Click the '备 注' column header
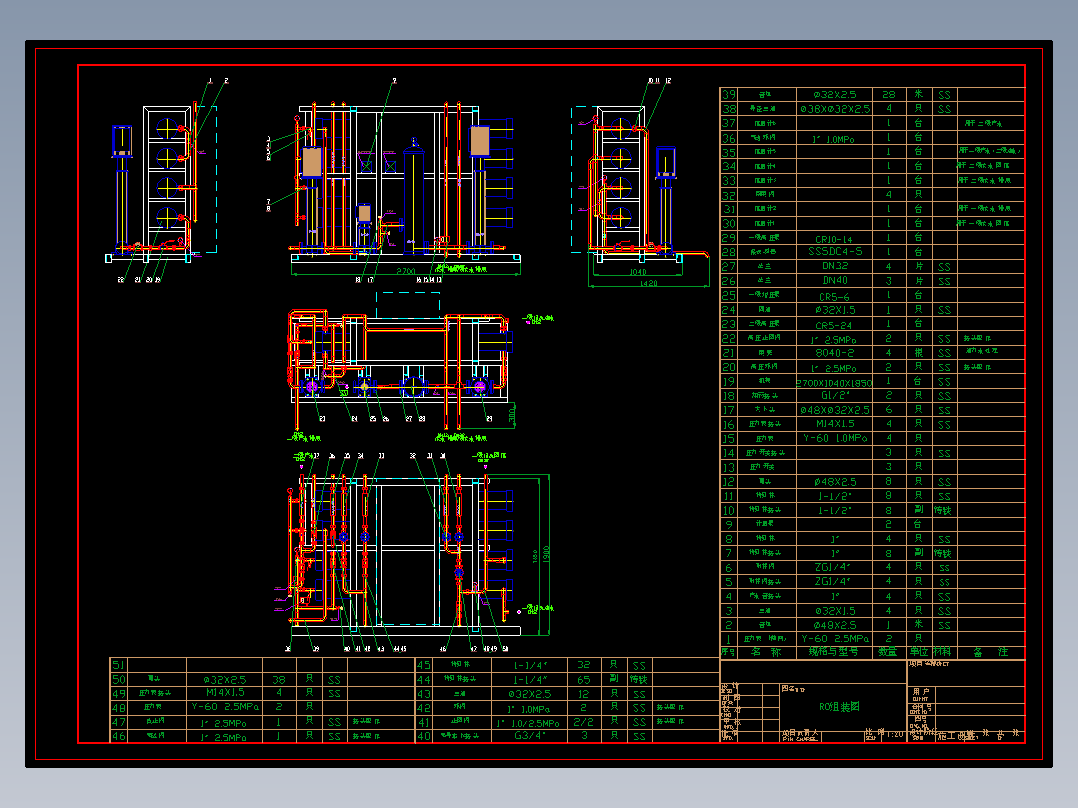 point(991,652)
